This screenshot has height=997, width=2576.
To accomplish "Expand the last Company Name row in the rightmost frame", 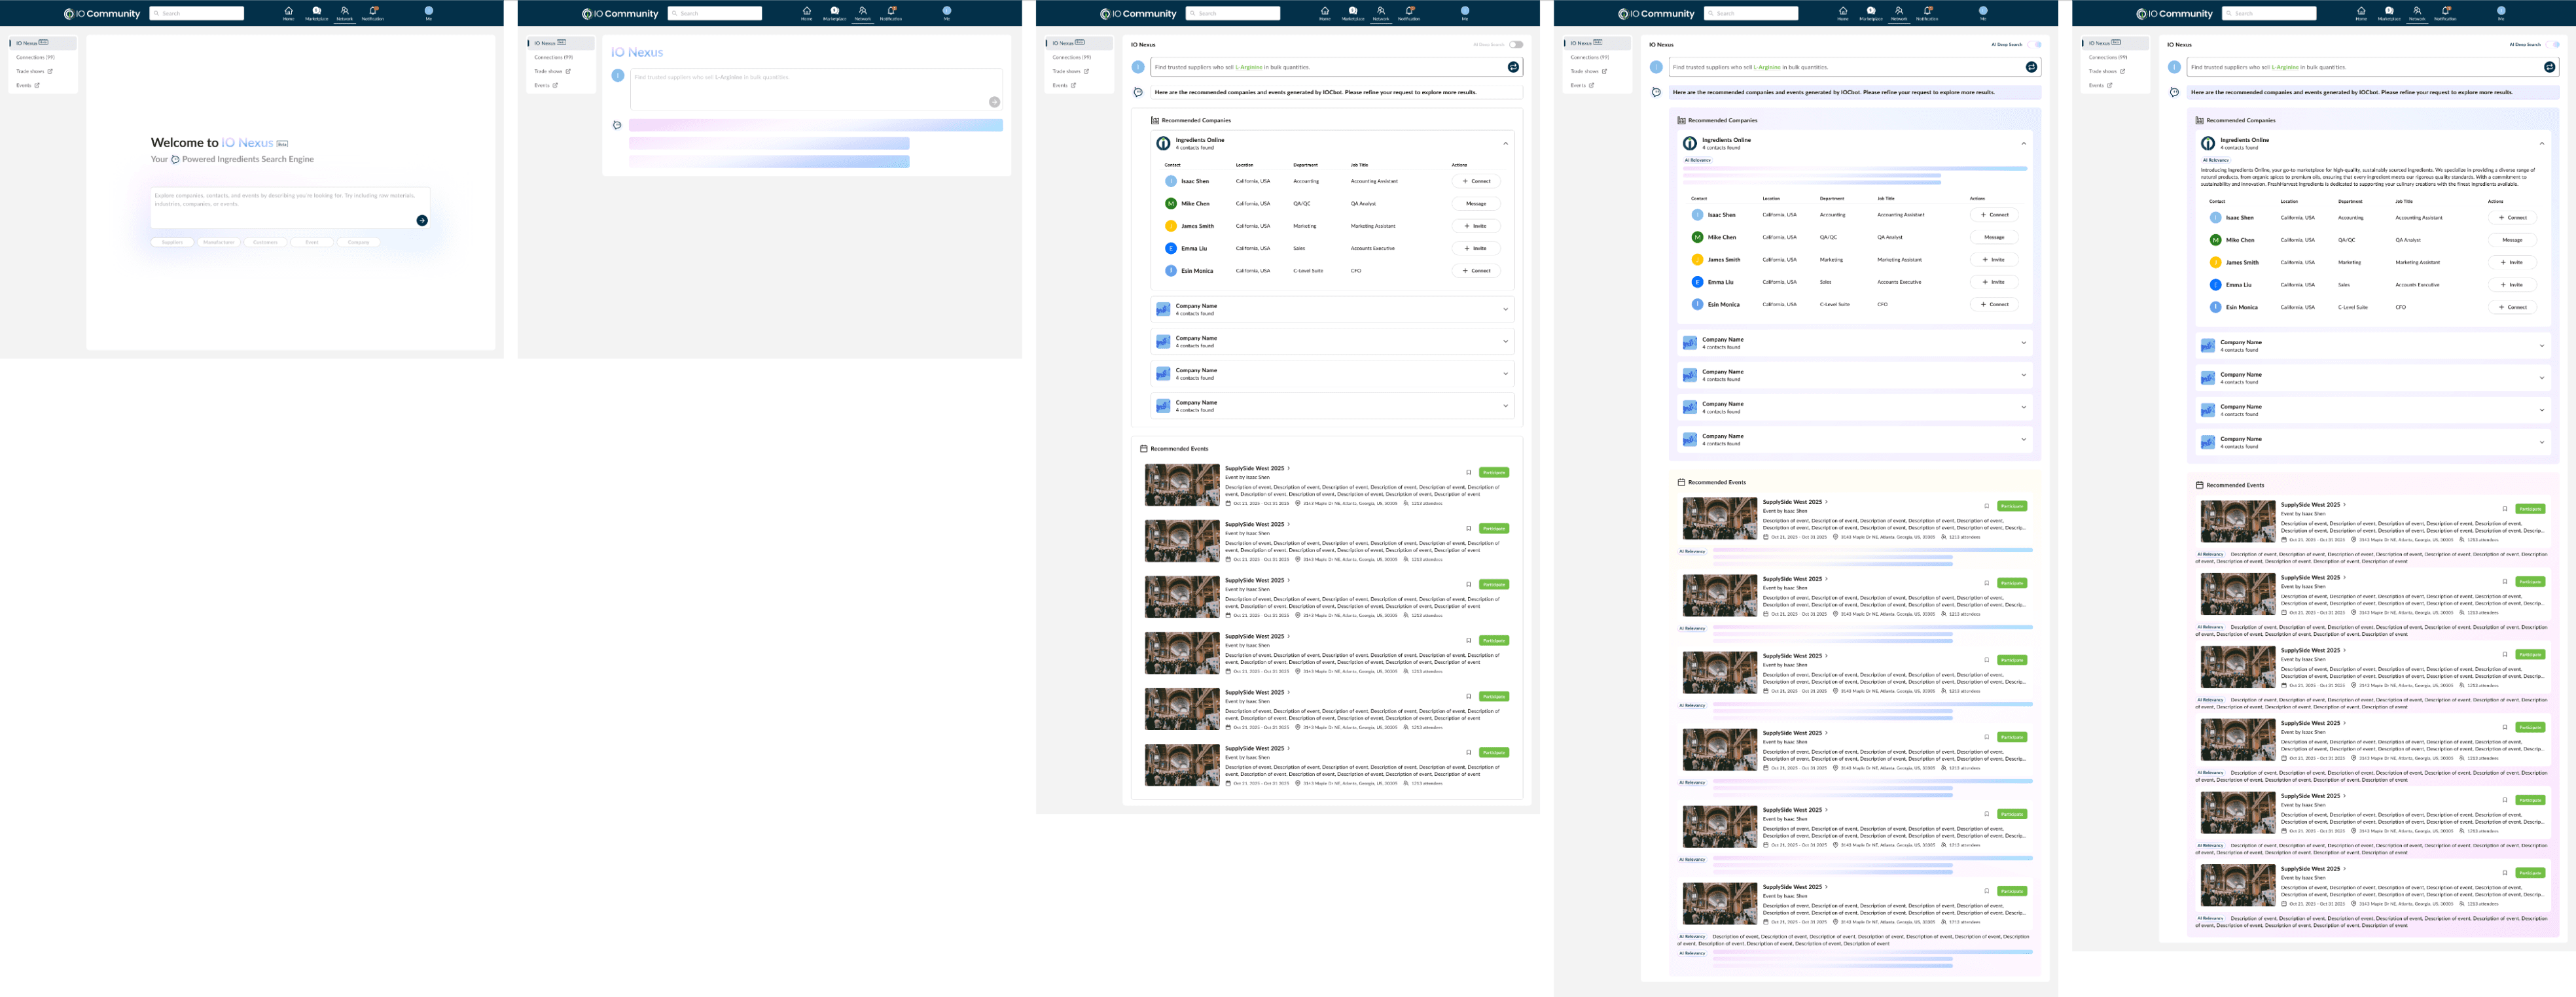I will click(2541, 442).
